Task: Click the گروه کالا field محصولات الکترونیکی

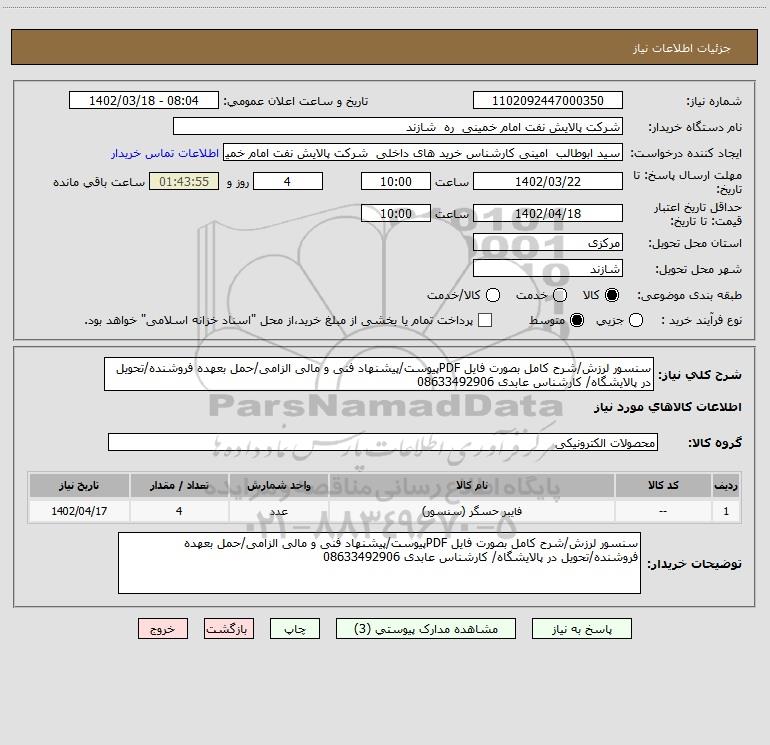Action: click(383, 442)
